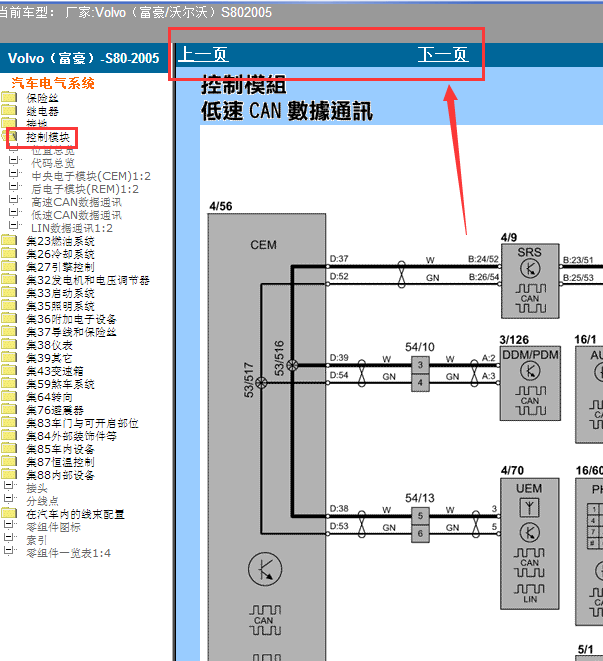Viewport: 603px width, 661px height.
Task: Select the 控制模块 tree folder
Action: pos(48,137)
